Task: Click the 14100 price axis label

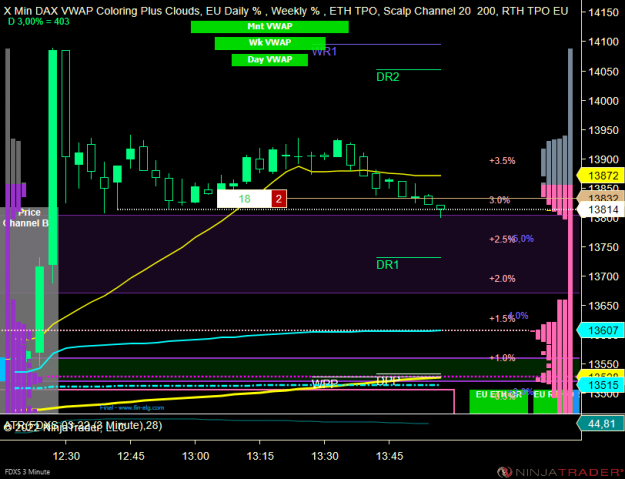Action: coord(603,42)
